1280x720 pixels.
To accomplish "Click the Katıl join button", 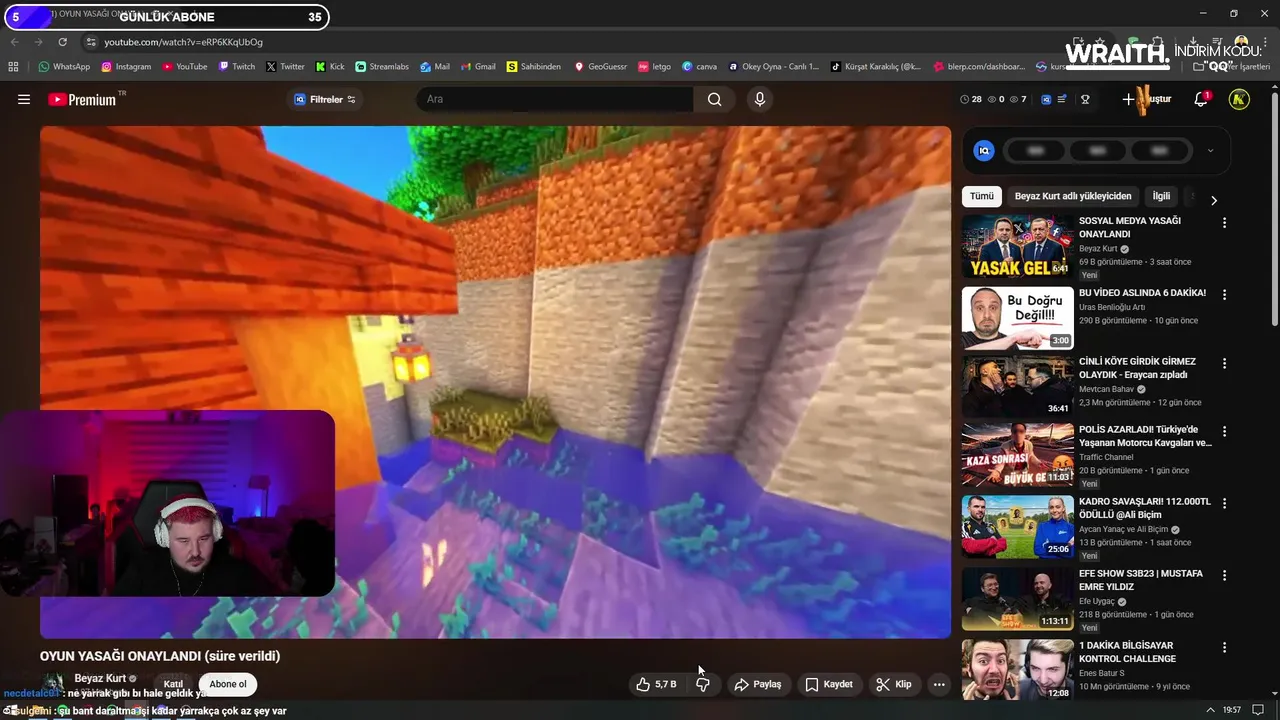I will (173, 684).
